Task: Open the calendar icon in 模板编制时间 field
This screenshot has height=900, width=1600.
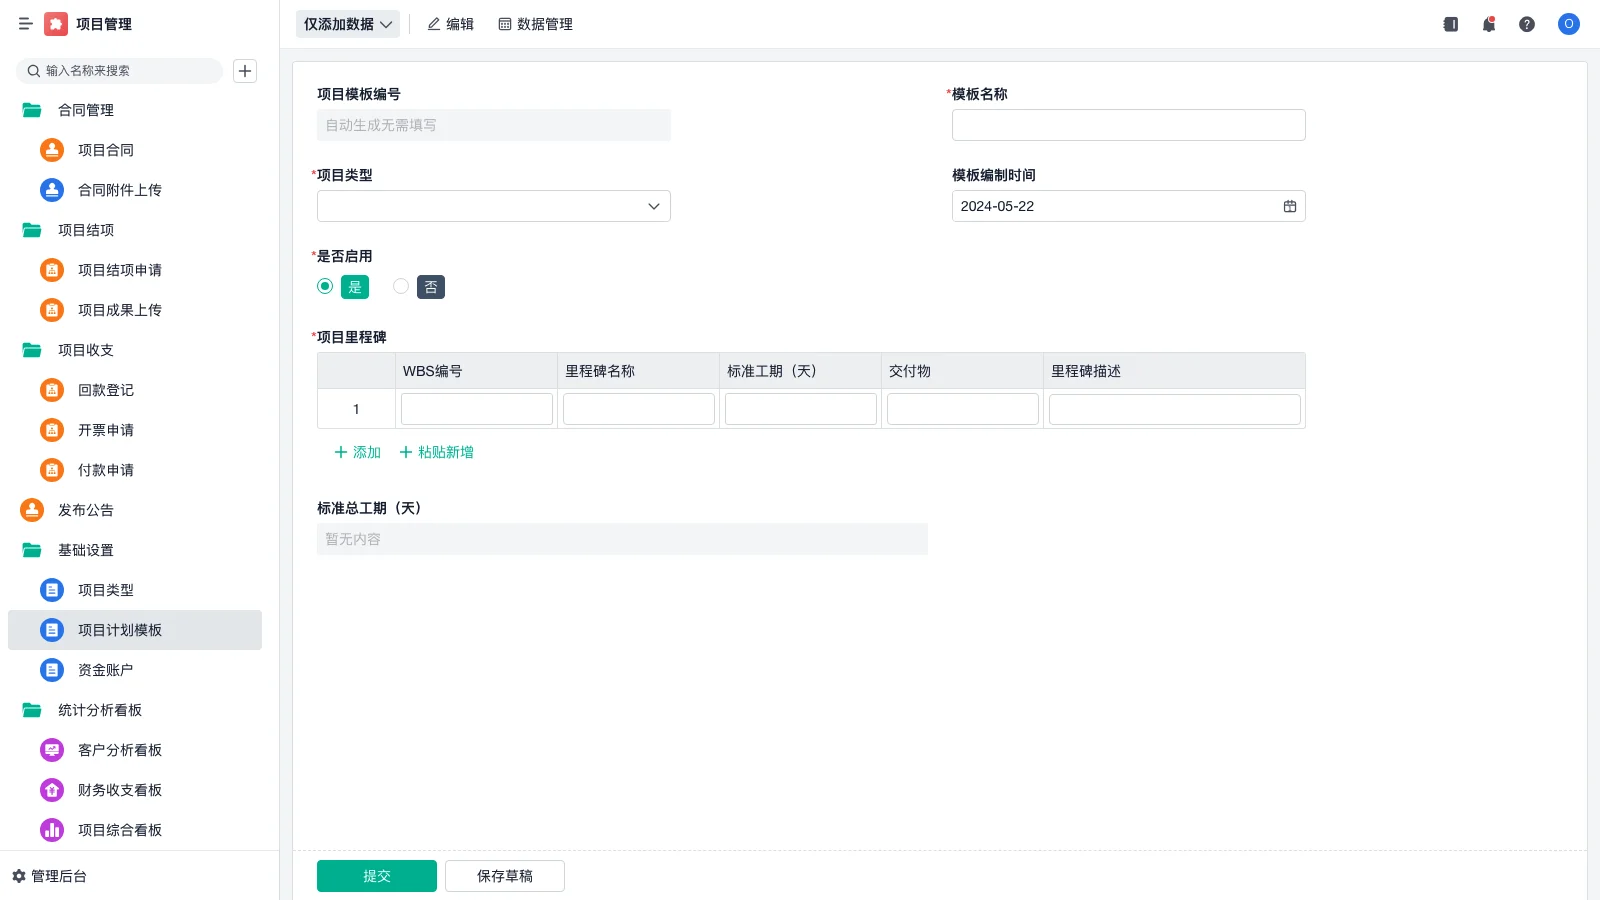Action: 1289,205
